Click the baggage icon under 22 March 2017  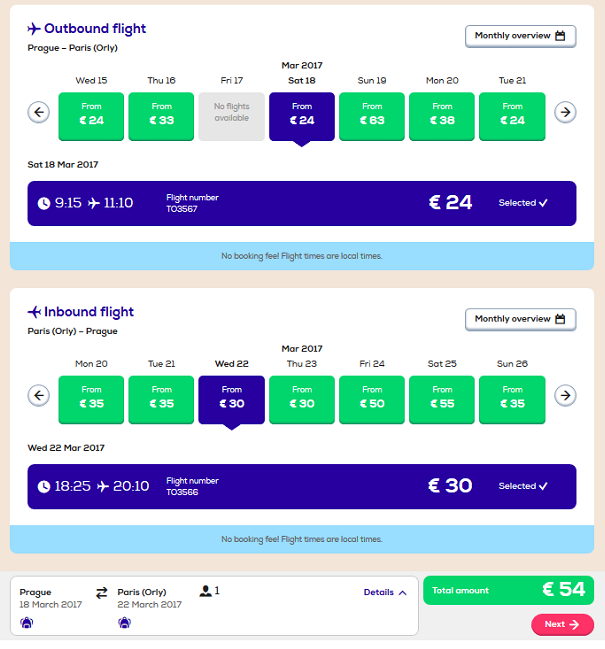[x=125, y=622]
